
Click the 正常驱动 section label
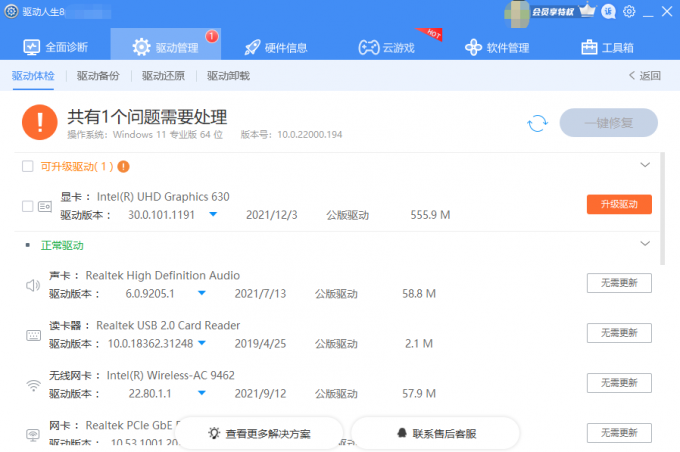(62, 246)
